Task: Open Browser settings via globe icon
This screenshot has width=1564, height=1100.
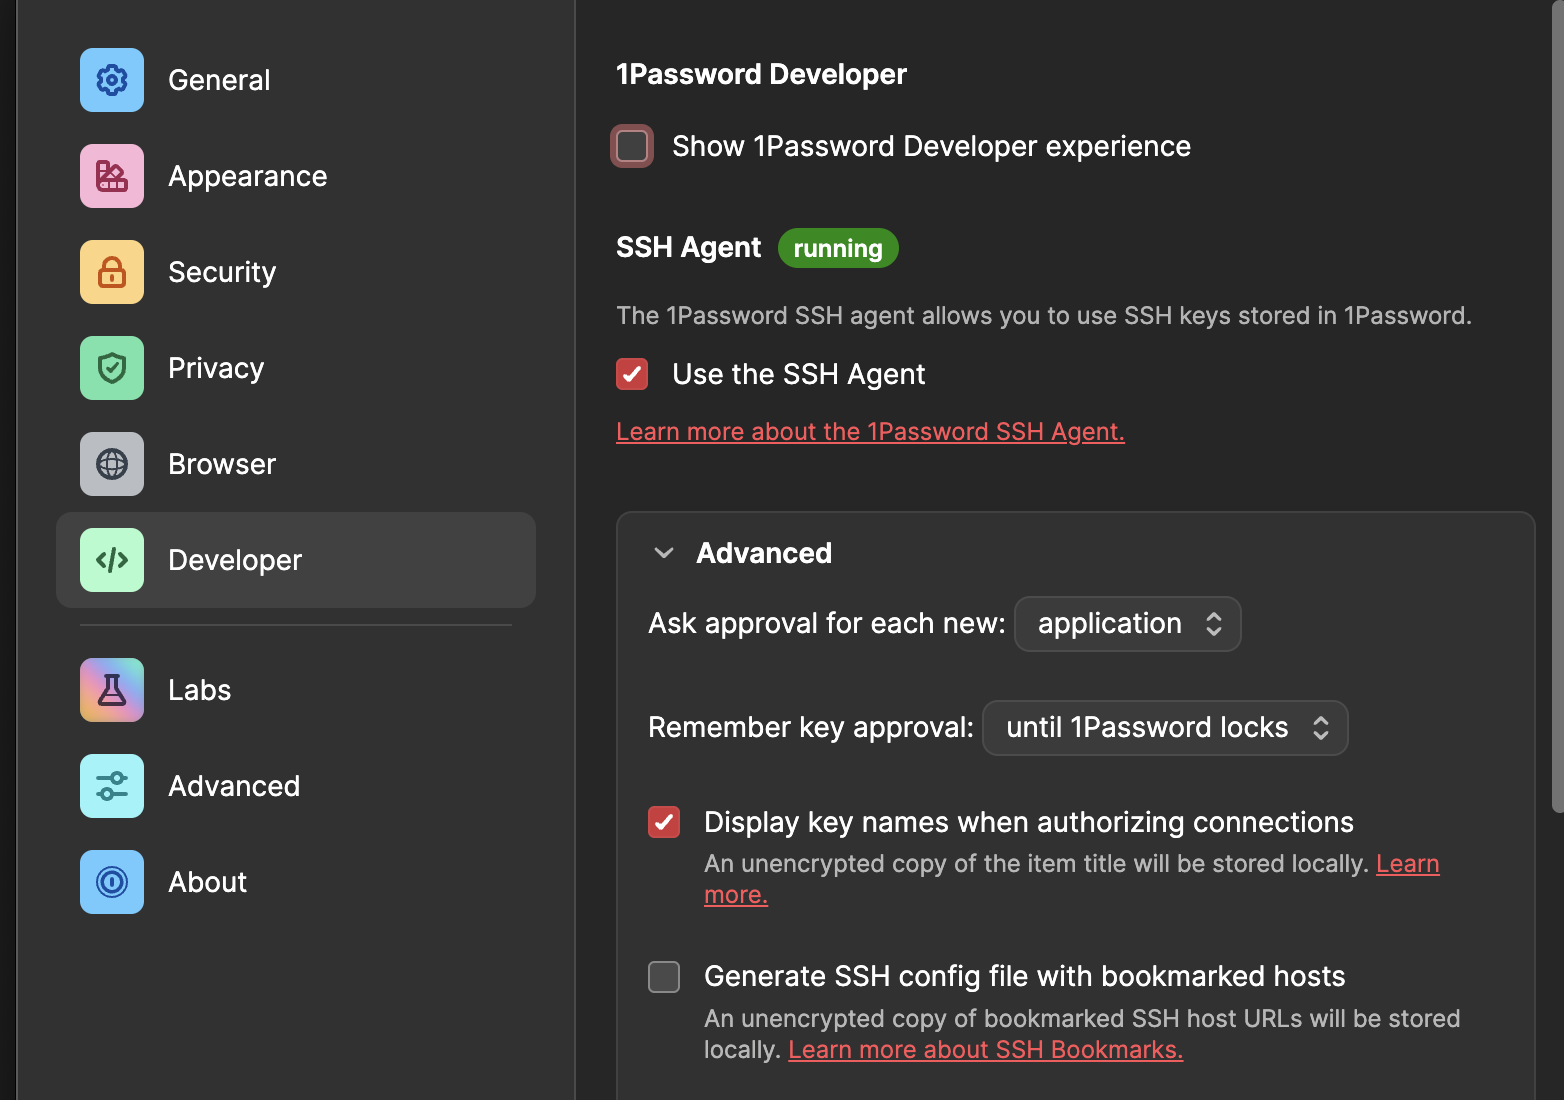Action: click(x=112, y=464)
